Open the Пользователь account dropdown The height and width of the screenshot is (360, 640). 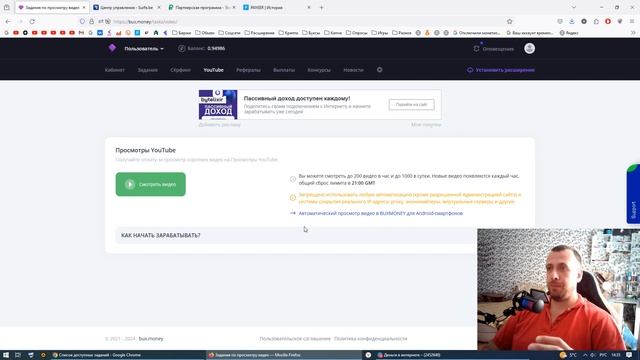(144, 49)
